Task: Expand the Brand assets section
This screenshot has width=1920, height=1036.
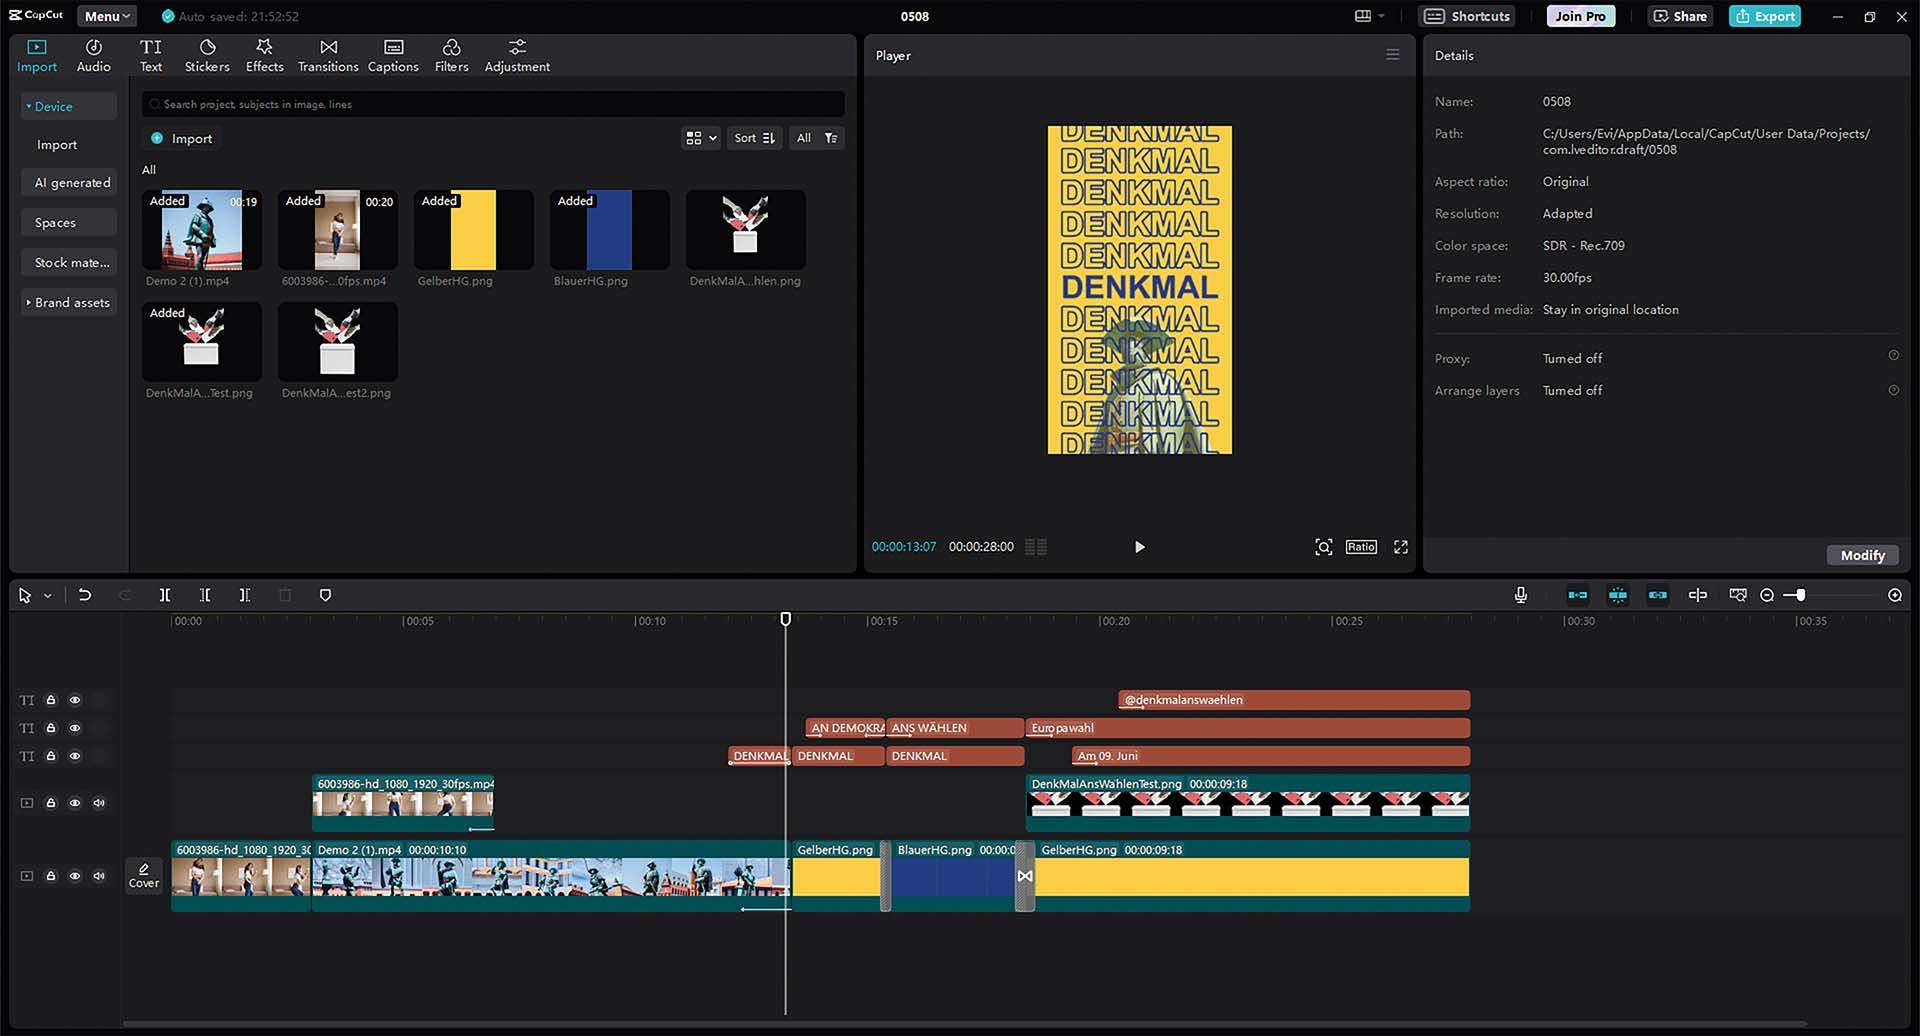Action: click(x=67, y=303)
